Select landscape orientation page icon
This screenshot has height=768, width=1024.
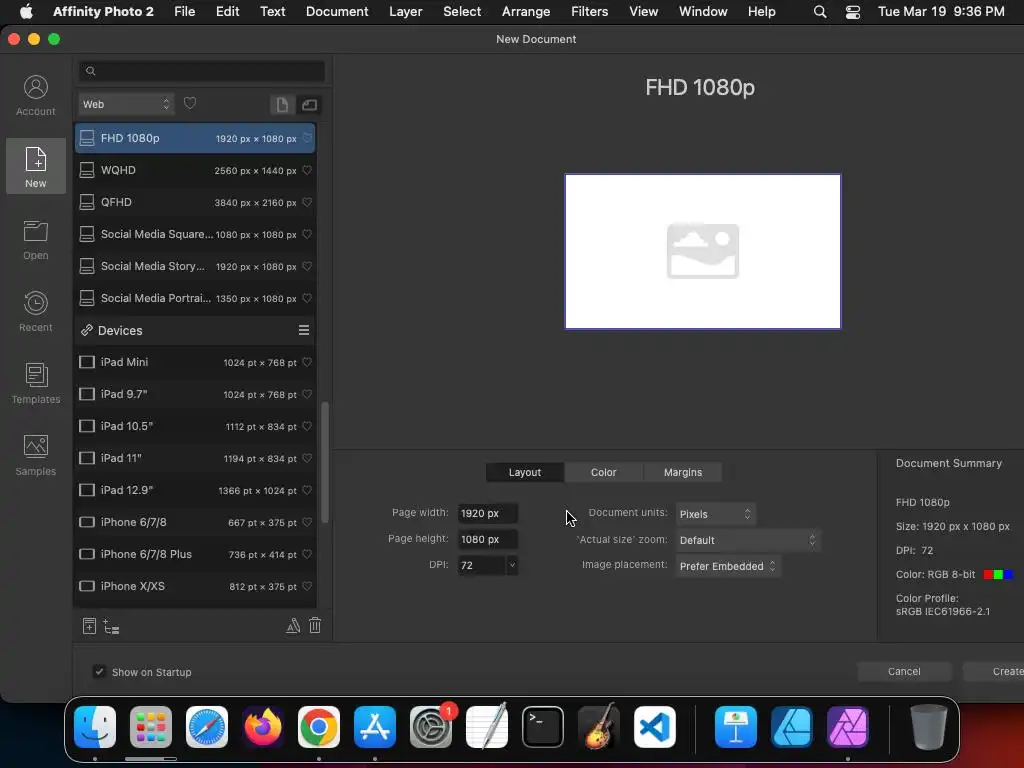309,104
